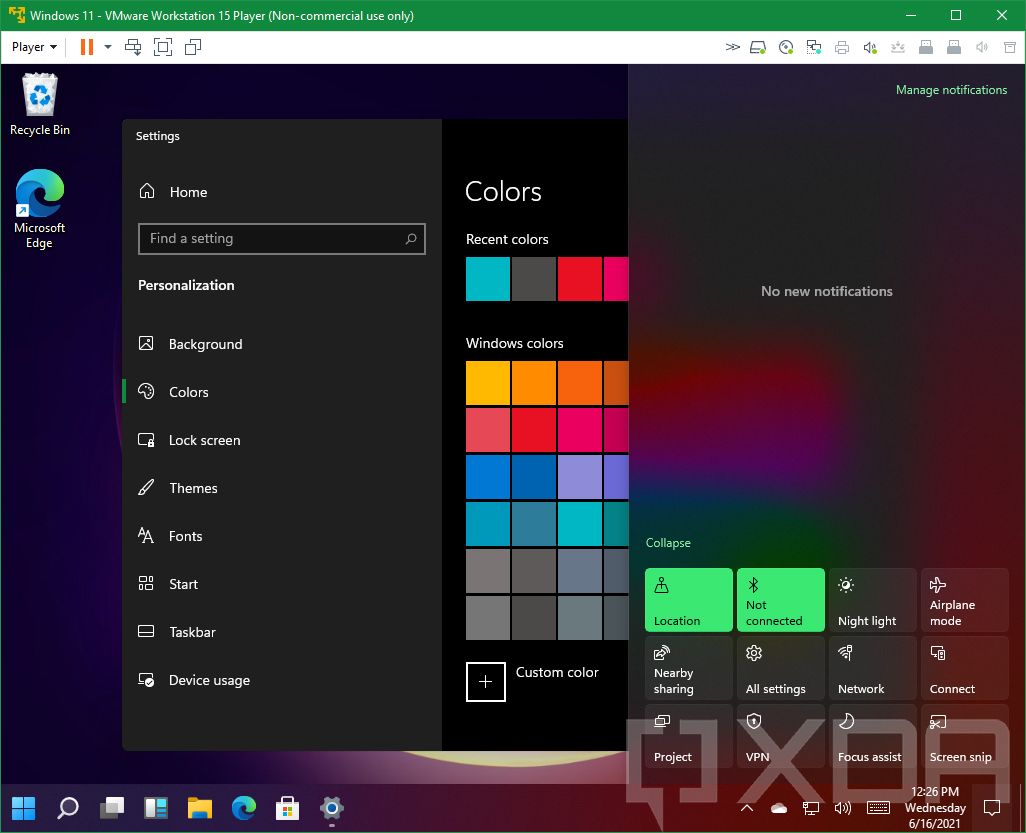The image size is (1026, 833).
Task: Launch Edge from taskbar
Action: pos(244,808)
